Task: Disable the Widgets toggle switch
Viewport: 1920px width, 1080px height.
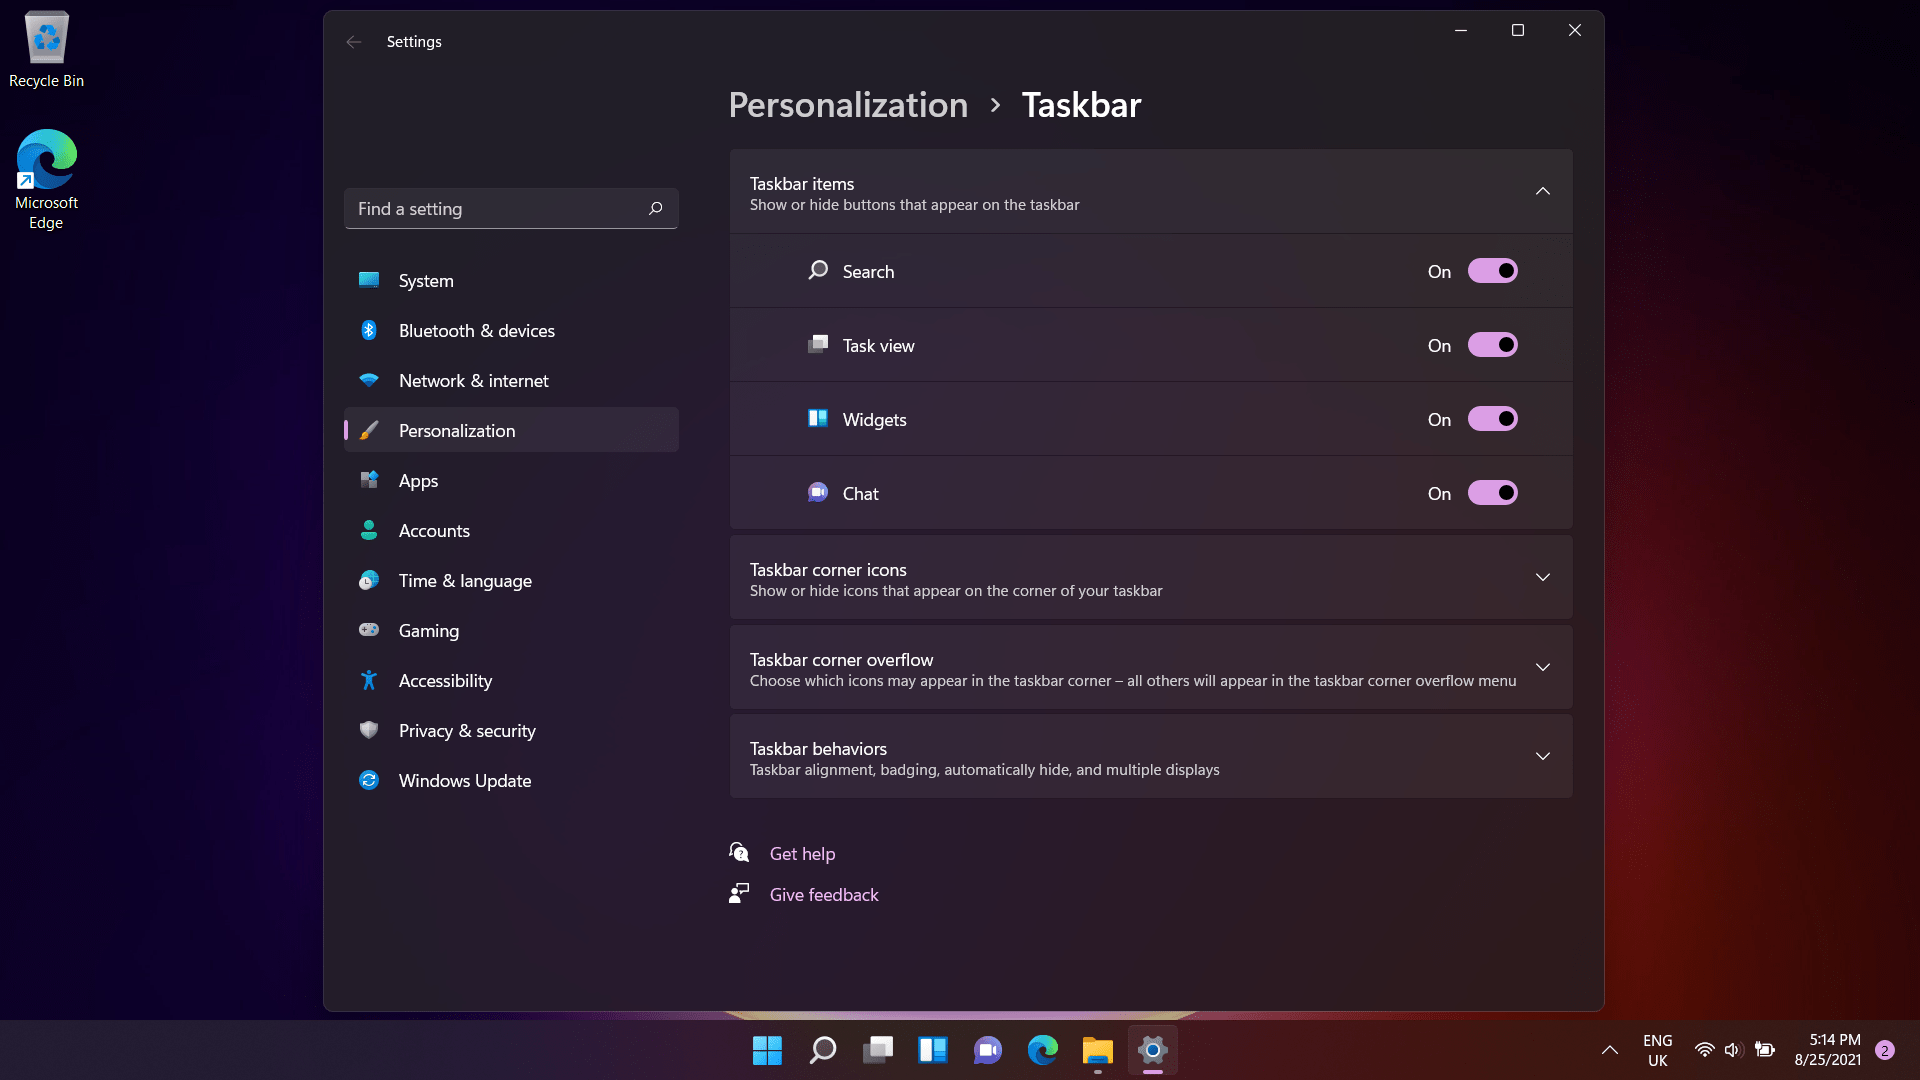Action: click(x=1492, y=419)
